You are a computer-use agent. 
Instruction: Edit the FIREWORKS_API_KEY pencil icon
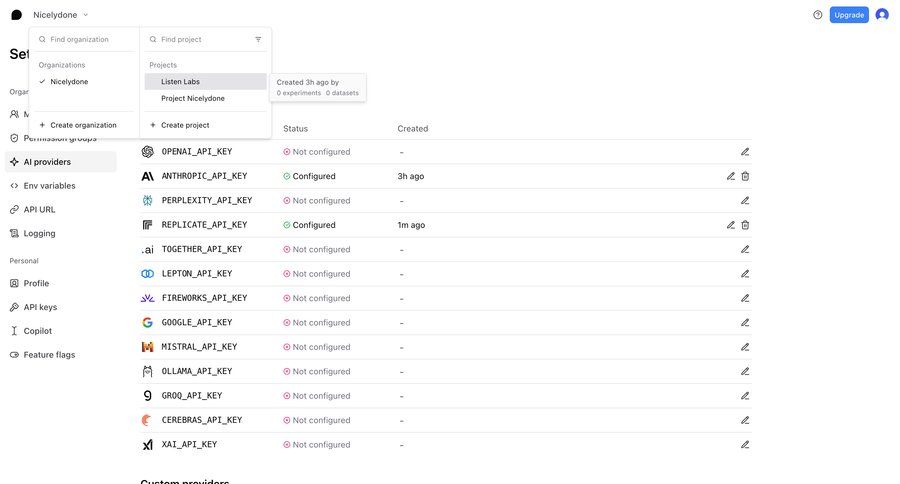pos(745,299)
